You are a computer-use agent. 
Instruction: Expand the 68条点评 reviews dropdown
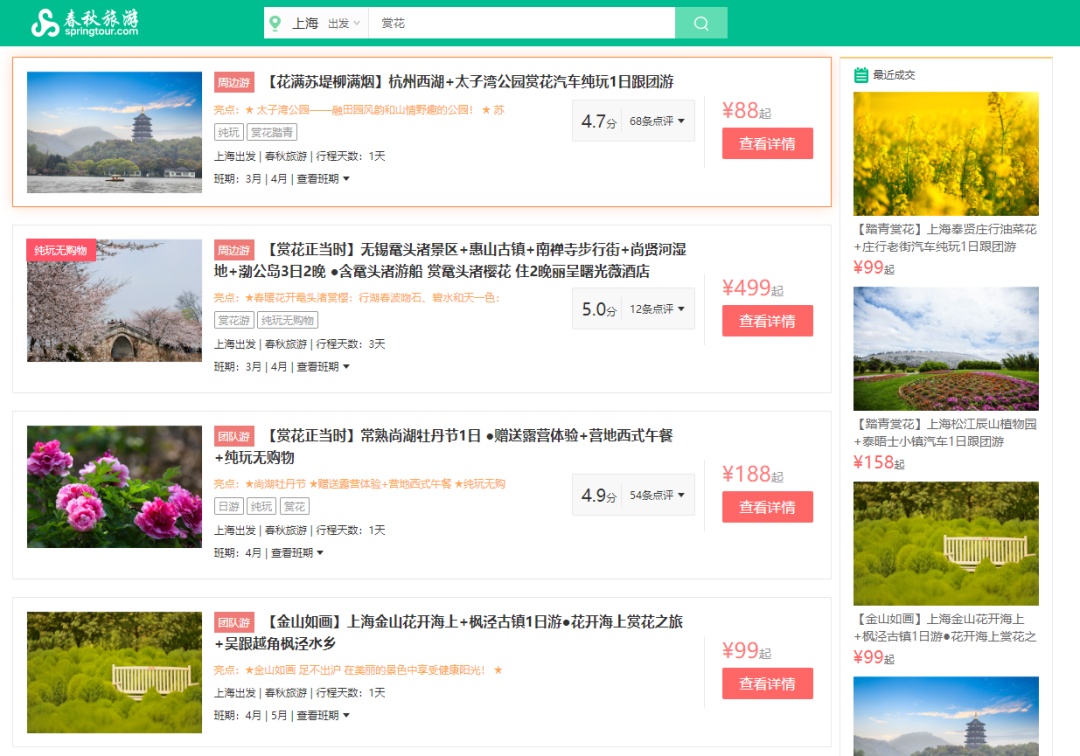pyautogui.click(x=657, y=121)
